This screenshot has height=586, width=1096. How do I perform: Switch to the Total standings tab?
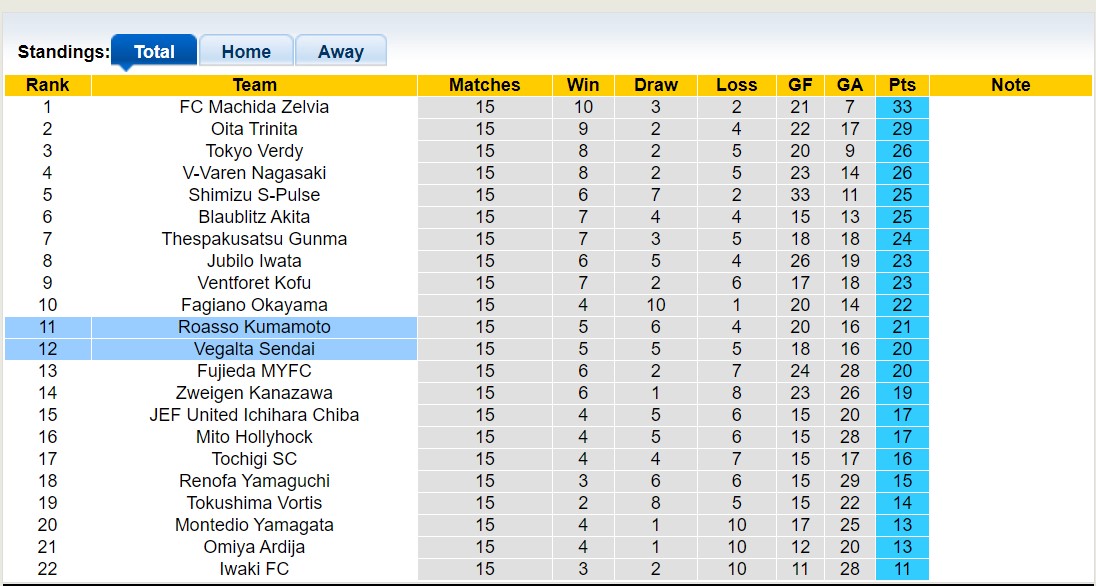[x=154, y=52]
